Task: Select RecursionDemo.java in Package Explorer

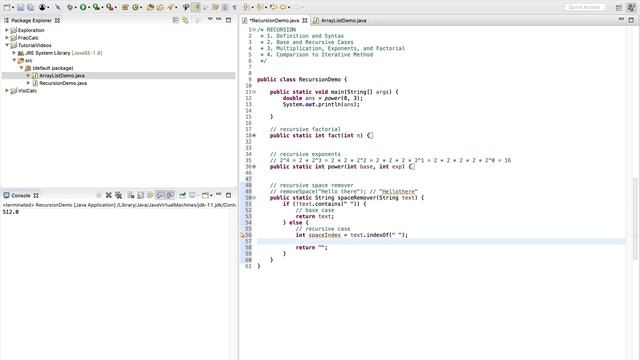Action: coord(63,83)
